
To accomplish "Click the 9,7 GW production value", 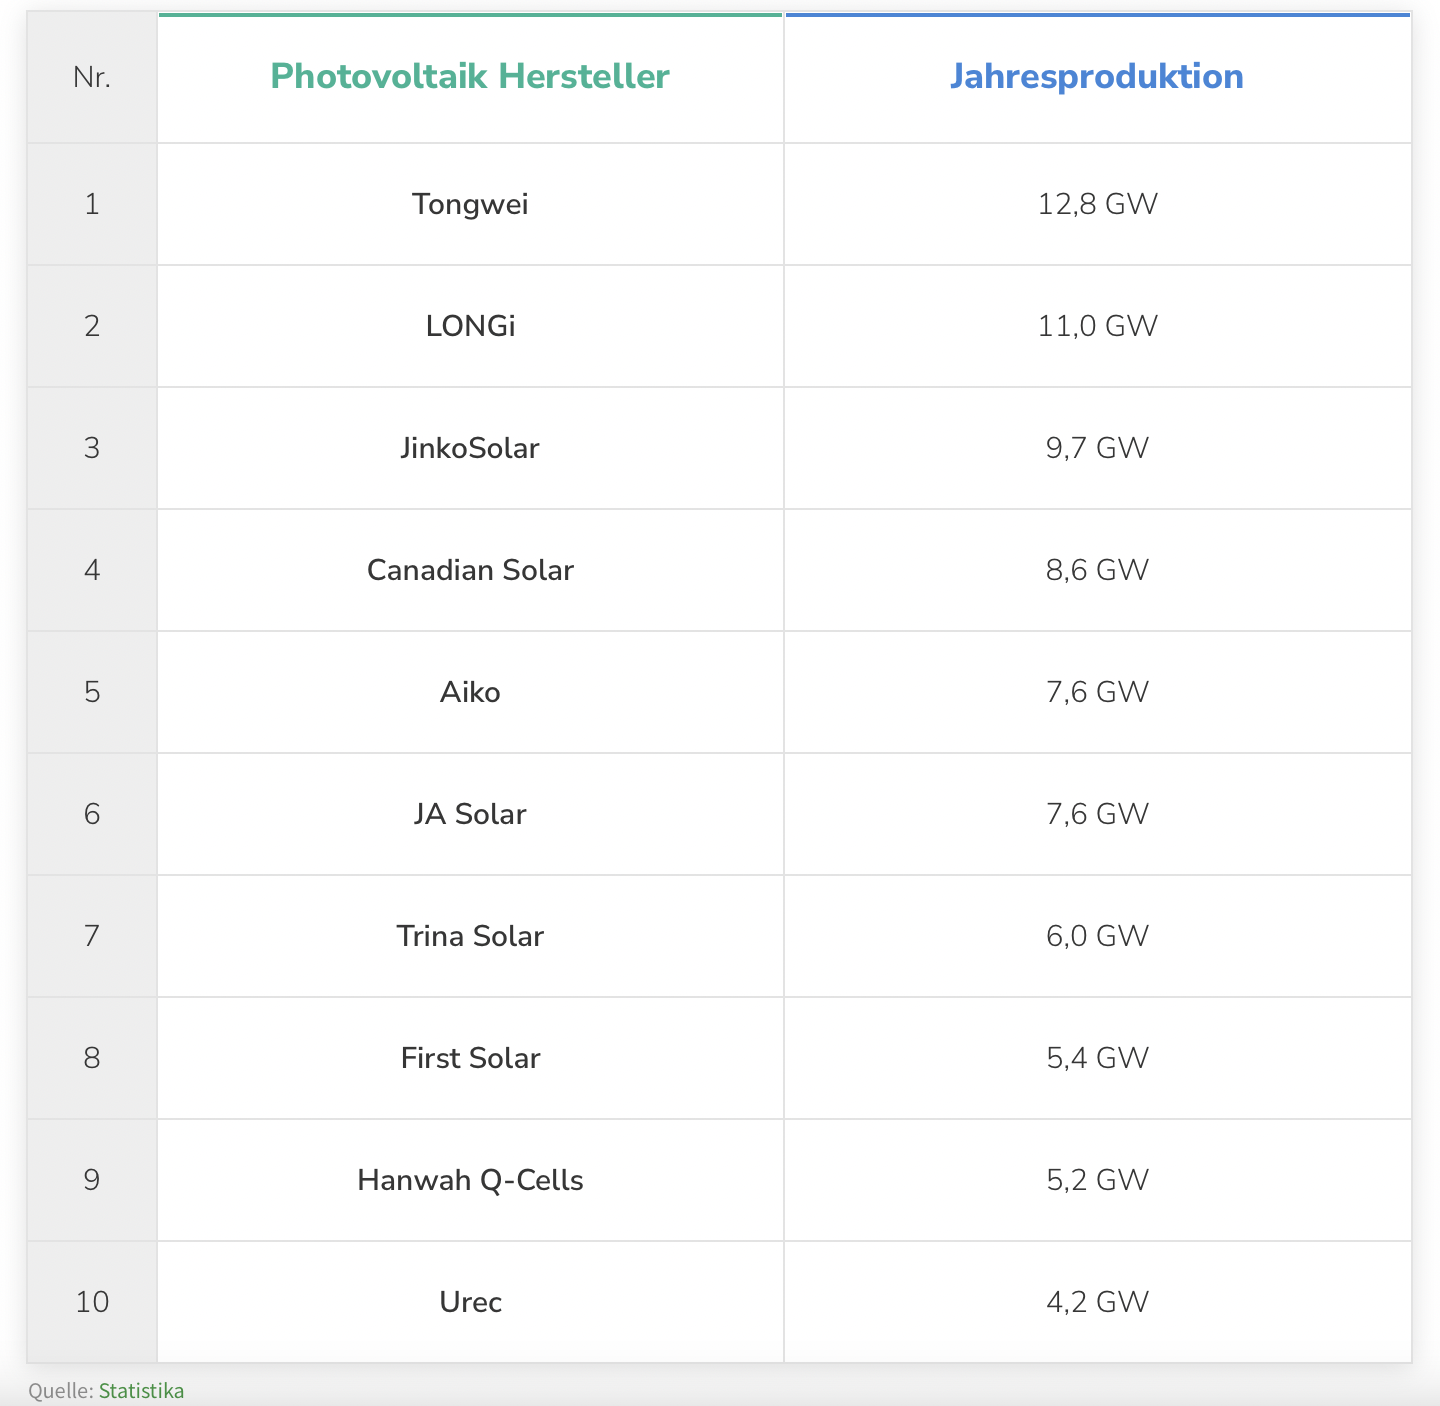I will coord(1097,448).
